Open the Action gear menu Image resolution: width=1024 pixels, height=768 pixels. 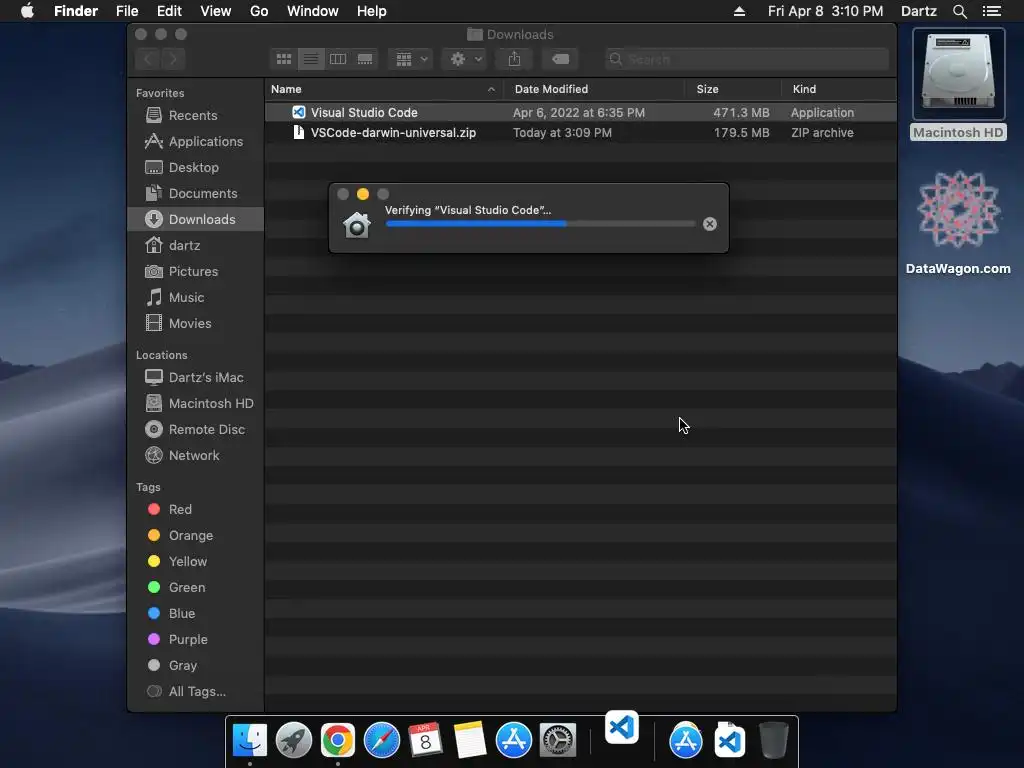pos(464,59)
